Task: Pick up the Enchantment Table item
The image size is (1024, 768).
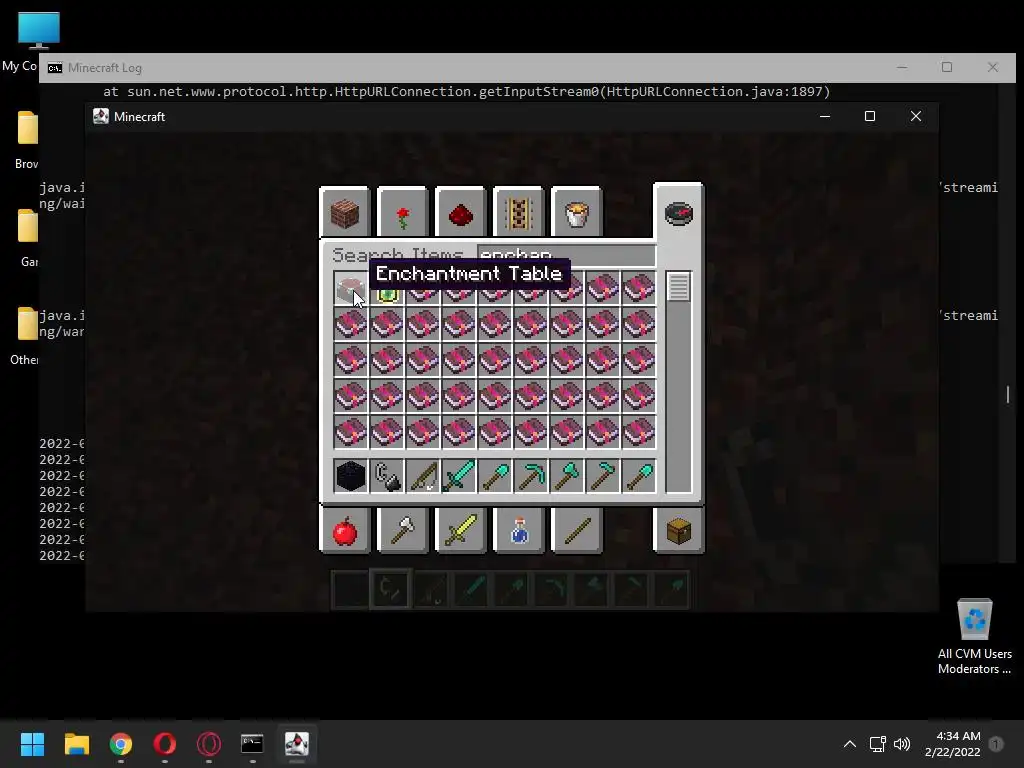Action: pyautogui.click(x=351, y=287)
